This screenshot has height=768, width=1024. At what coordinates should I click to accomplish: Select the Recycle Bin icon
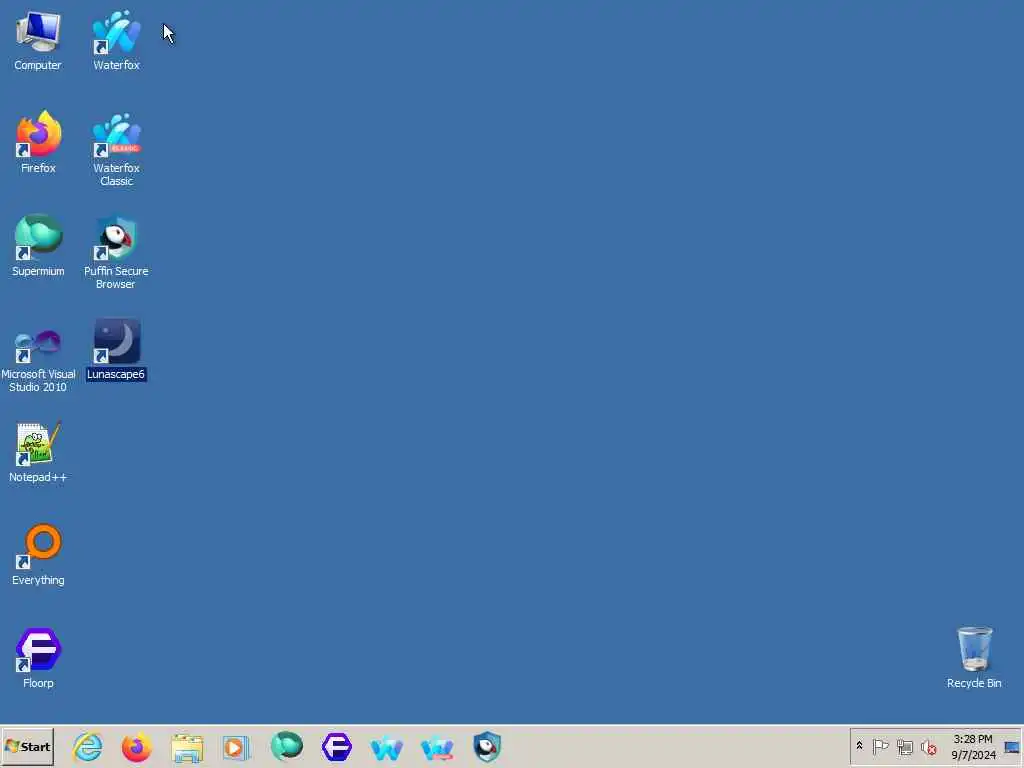pos(974,657)
